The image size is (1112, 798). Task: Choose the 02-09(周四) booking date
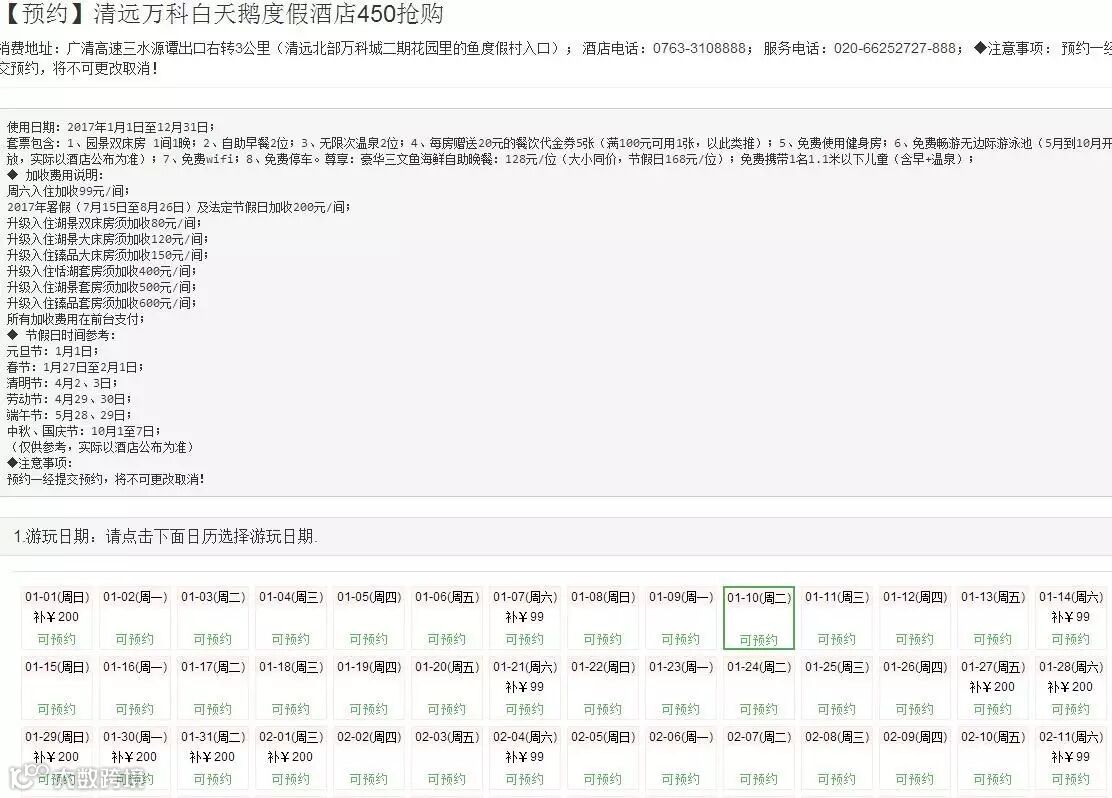tap(915, 758)
